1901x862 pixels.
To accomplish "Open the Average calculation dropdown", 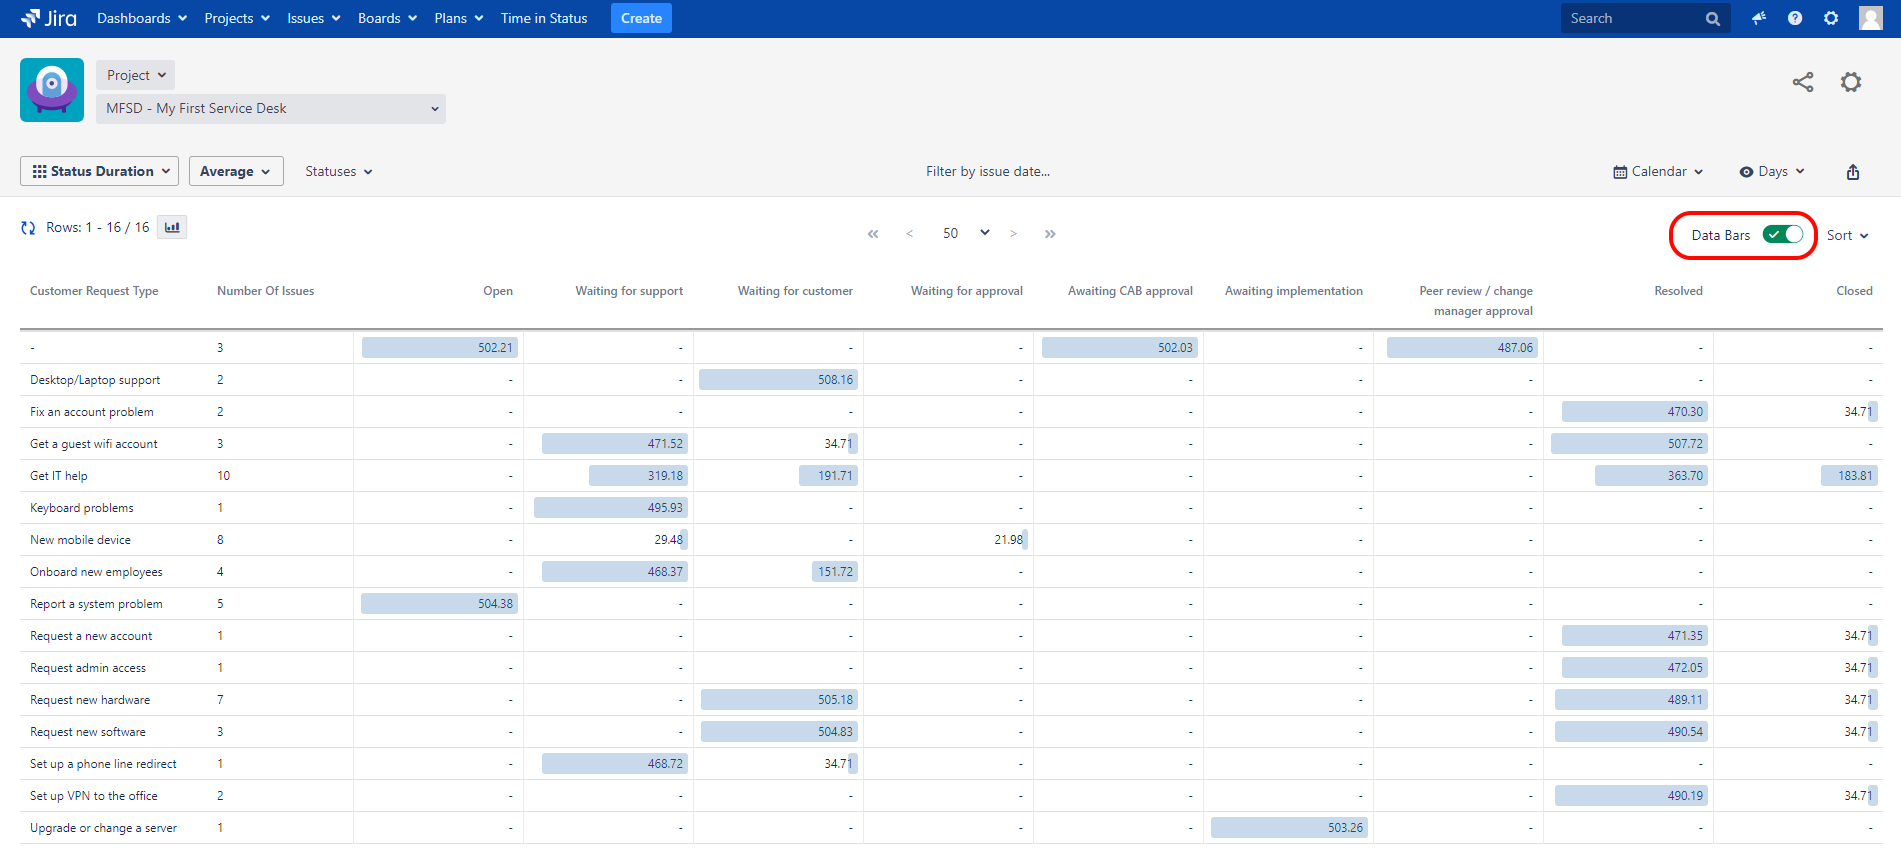I will tap(236, 172).
